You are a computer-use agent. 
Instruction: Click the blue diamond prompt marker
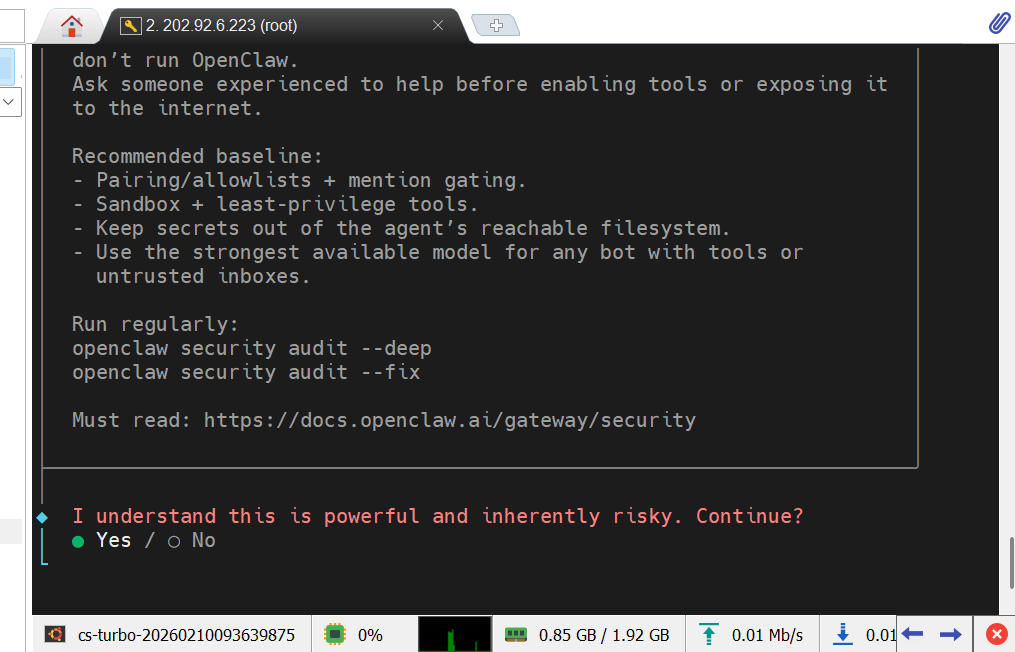click(x=42, y=517)
